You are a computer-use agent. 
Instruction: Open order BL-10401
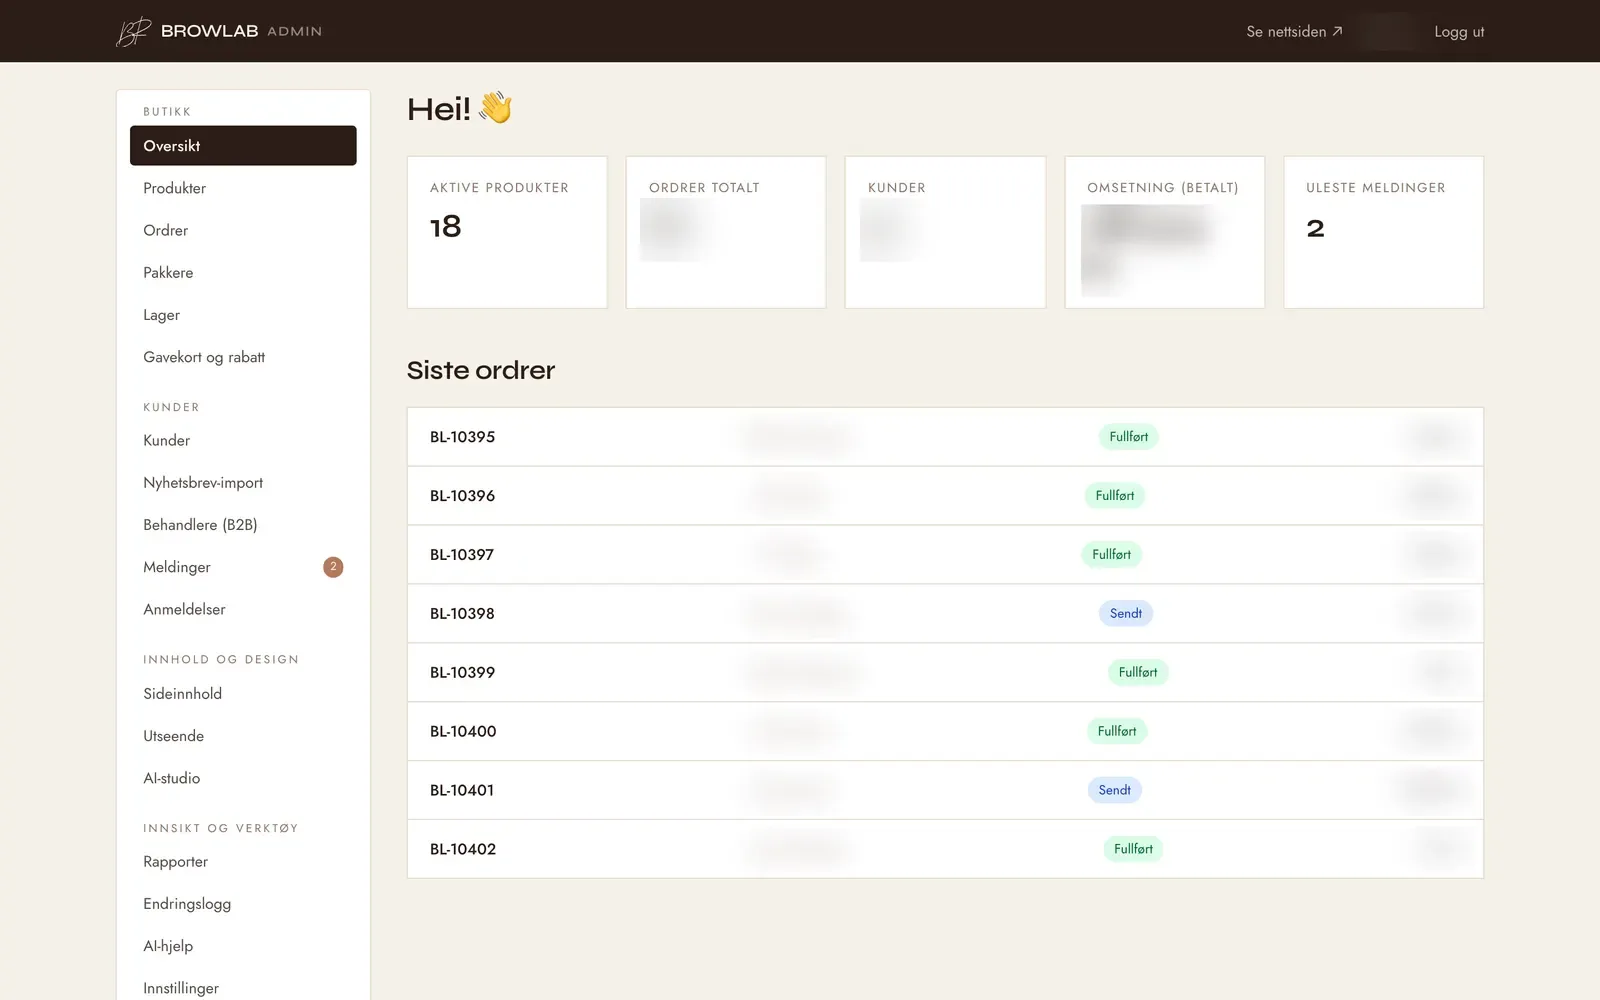pos(945,791)
